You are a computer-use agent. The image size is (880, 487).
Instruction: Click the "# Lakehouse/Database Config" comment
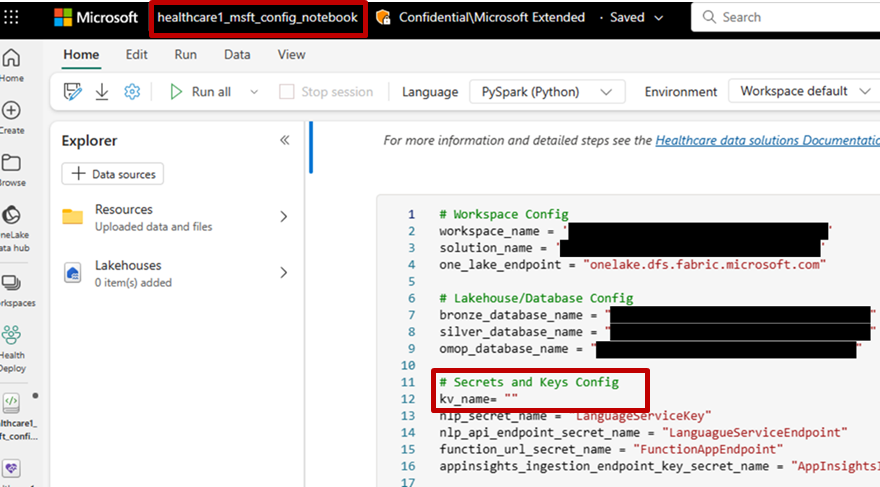pos(536,298)
